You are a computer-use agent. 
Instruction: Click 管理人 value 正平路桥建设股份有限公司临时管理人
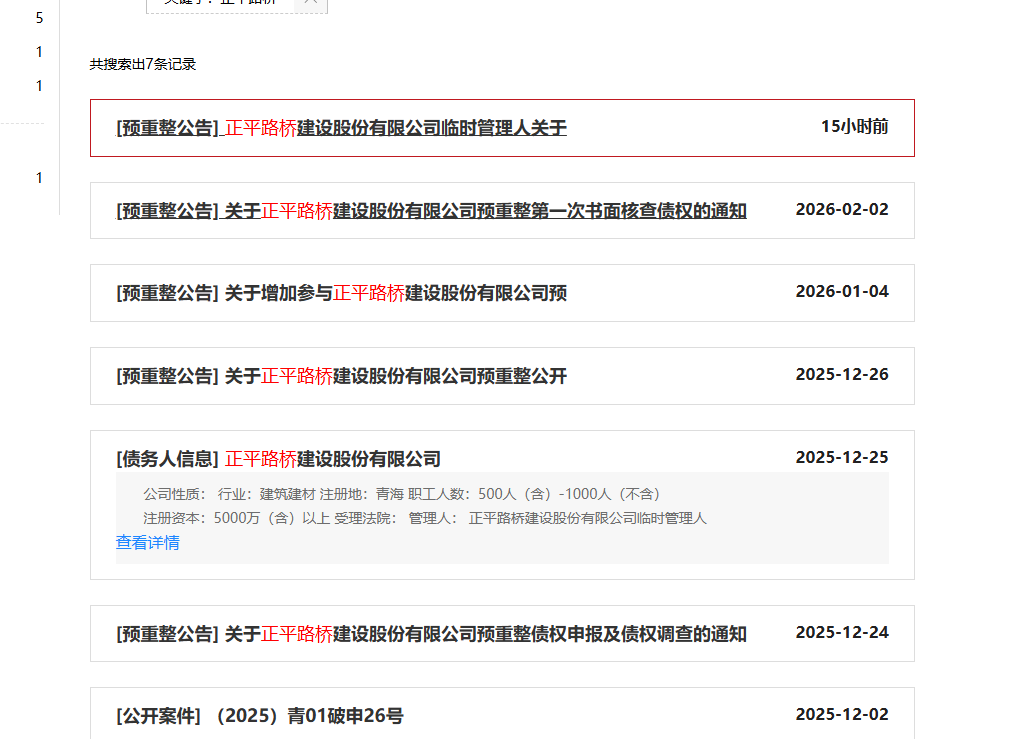click(588, 519)
